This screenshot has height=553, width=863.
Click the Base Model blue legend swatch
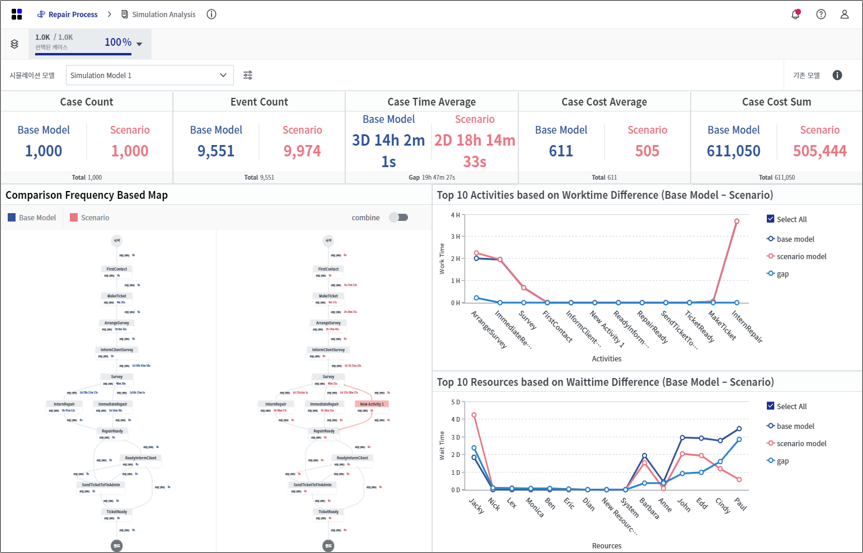(x=12, y=218)
